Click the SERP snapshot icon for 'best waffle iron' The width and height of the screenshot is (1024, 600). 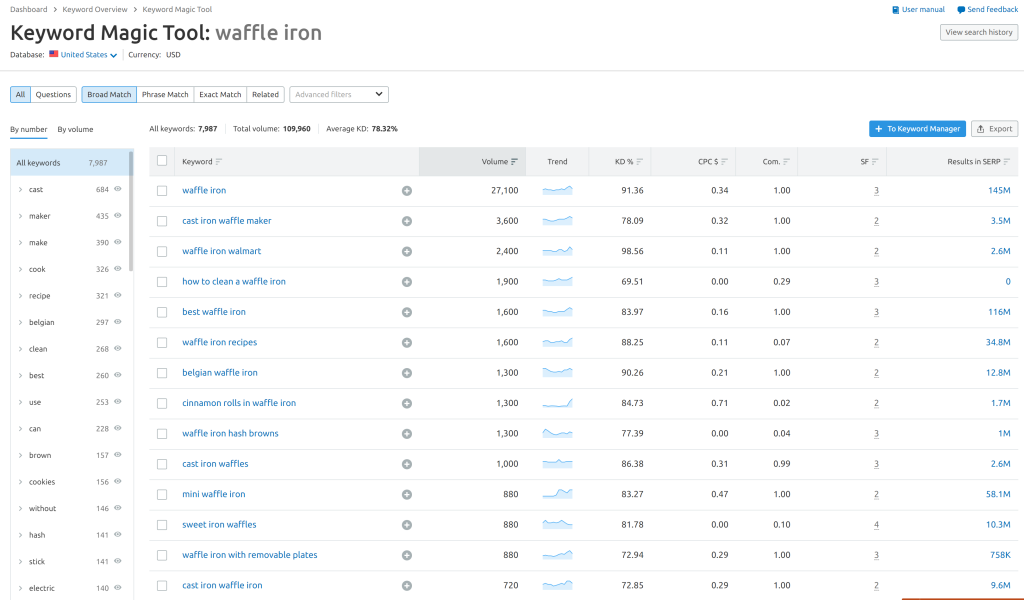[876, 312]
